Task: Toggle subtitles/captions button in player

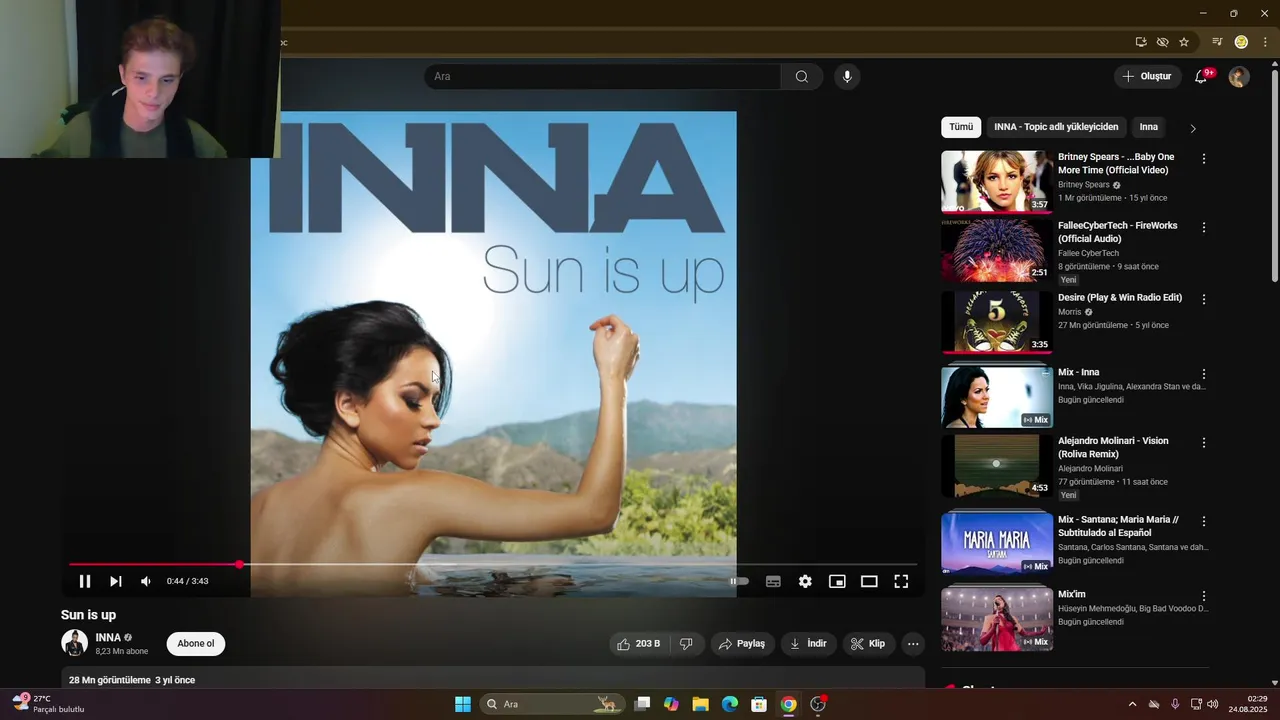Action: (773, 581)
